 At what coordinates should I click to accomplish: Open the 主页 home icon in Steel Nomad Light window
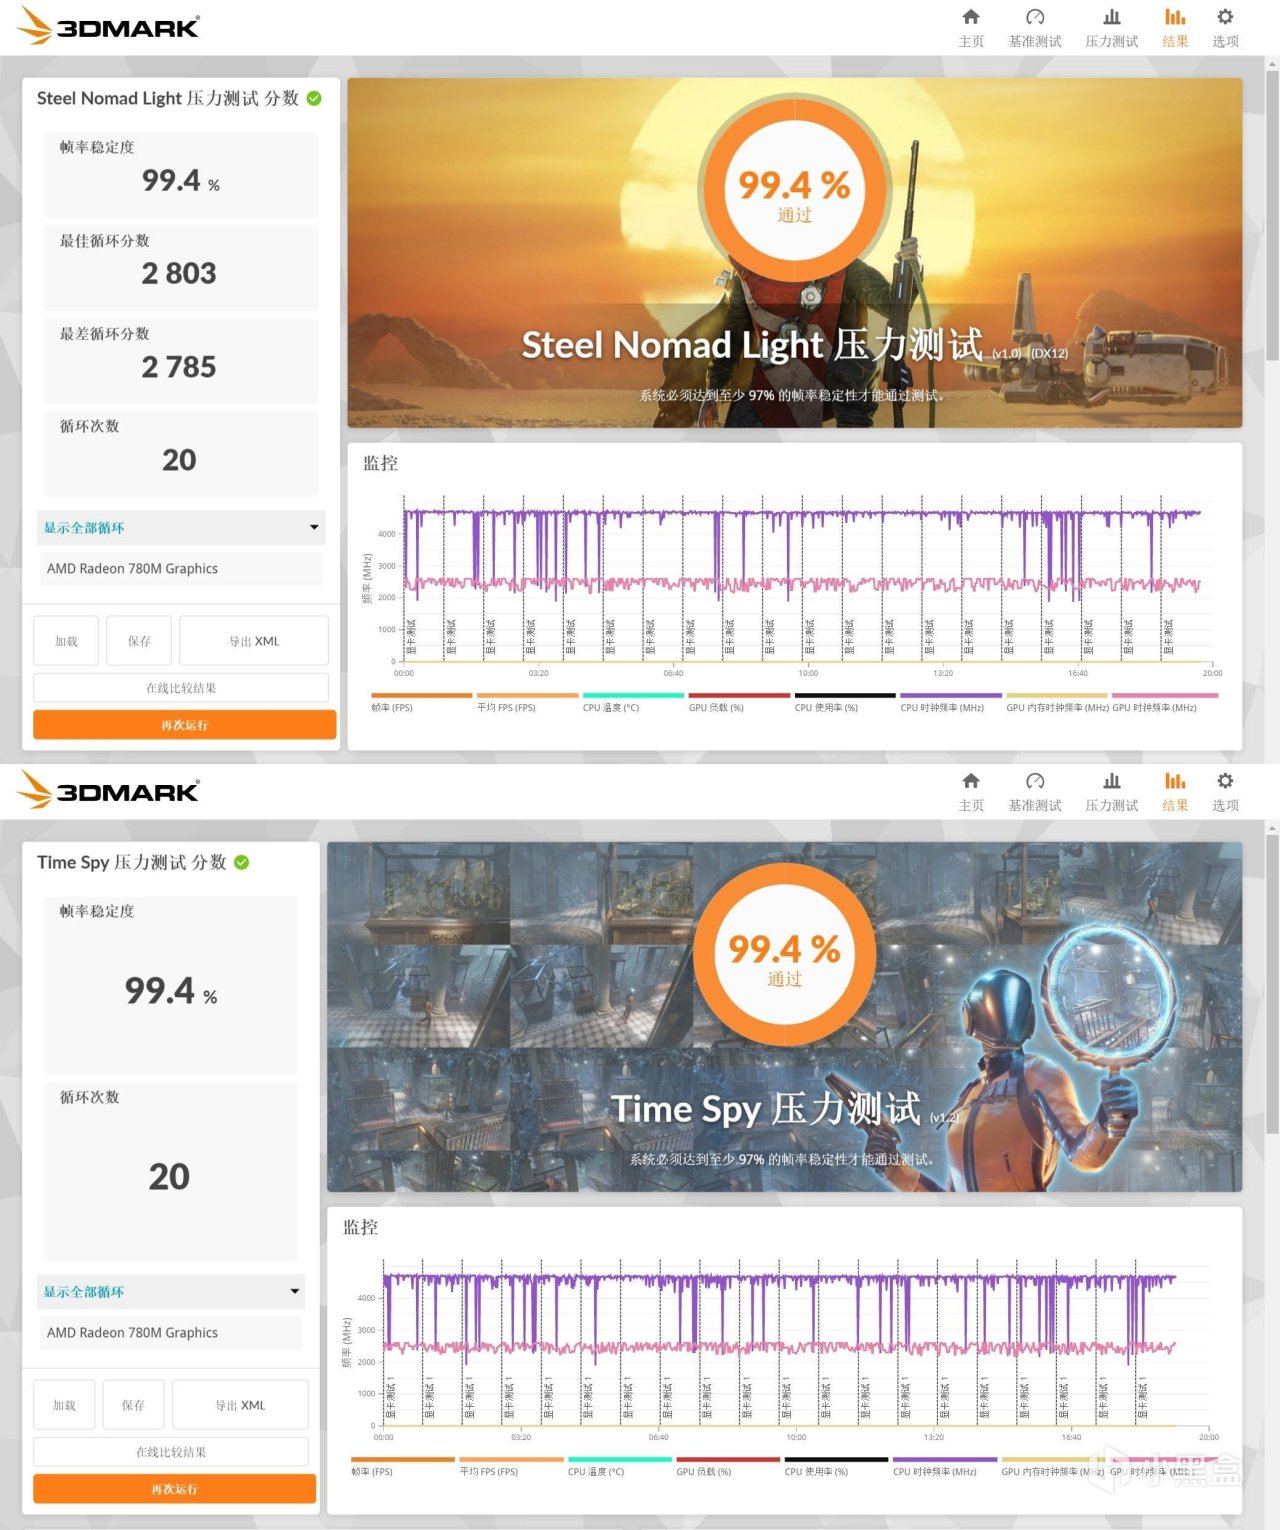[971, 17]
